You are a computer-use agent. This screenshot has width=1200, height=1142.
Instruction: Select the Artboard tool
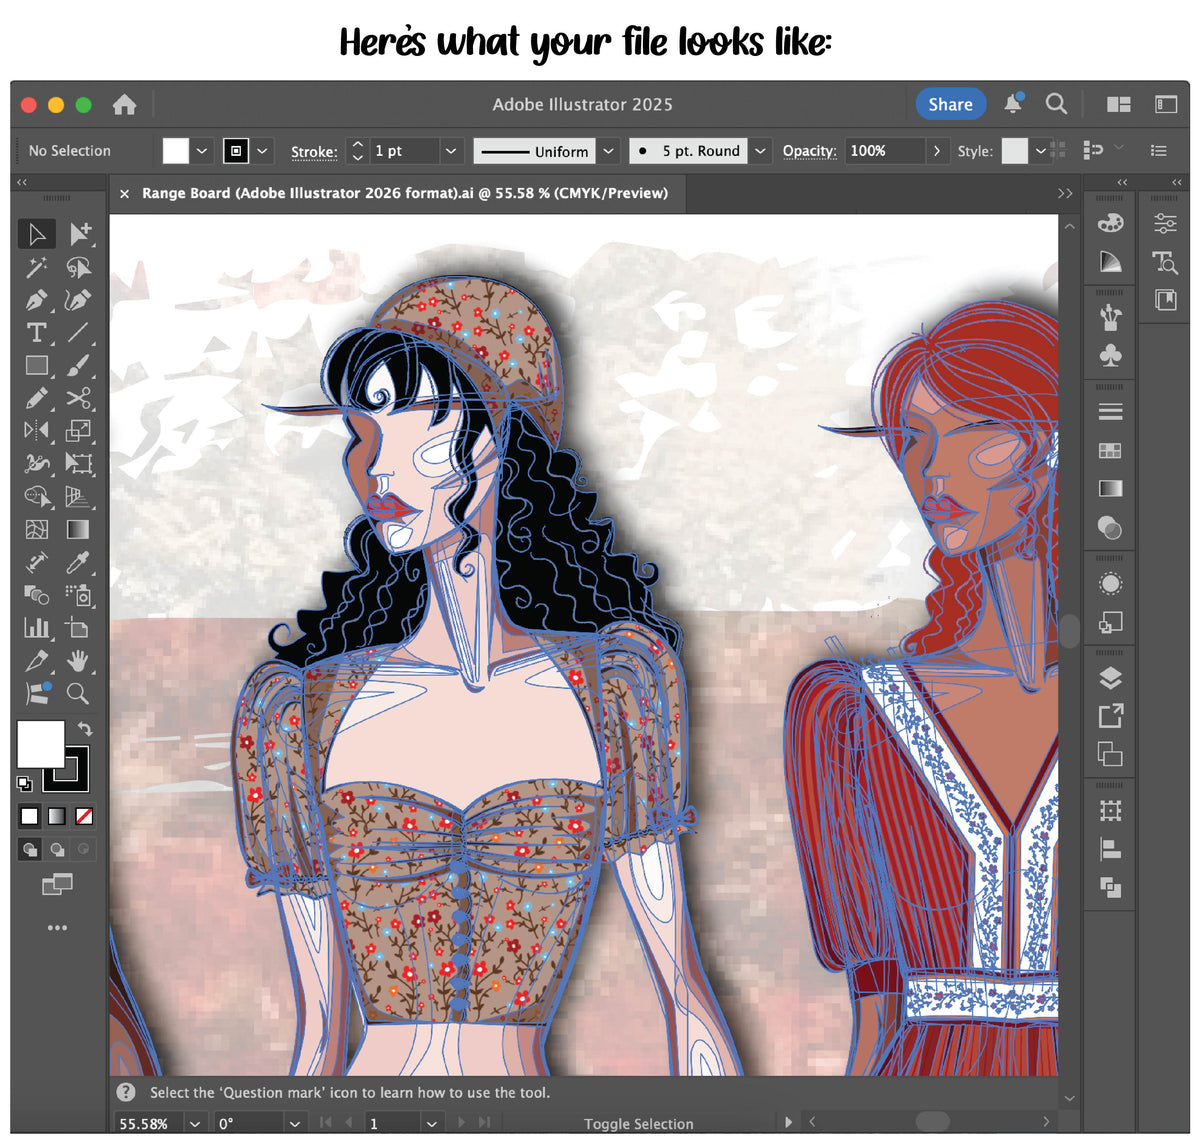pyautogui.click(x=78, y=628)
